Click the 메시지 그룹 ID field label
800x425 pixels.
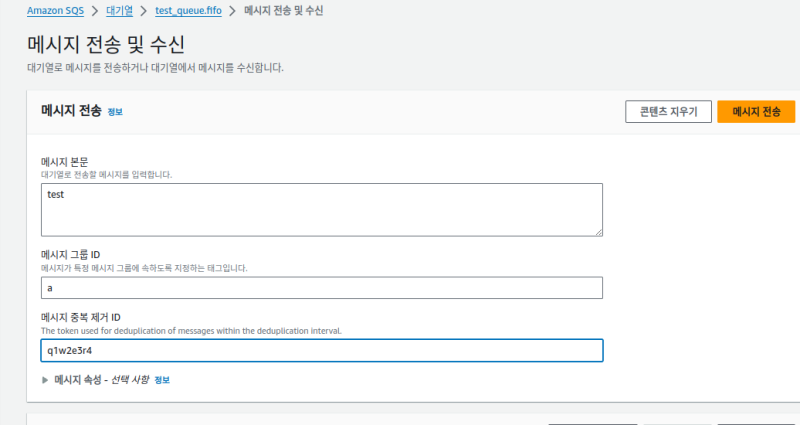tap(77, 255)
